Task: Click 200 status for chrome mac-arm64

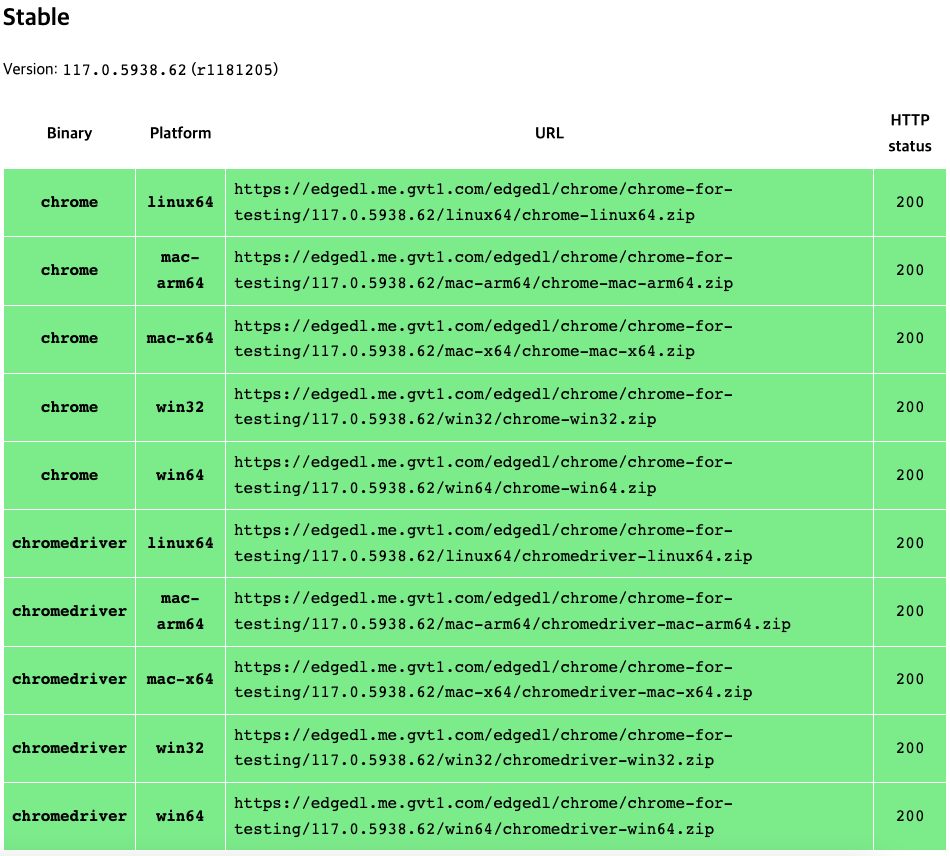Action: pos(910,270)
